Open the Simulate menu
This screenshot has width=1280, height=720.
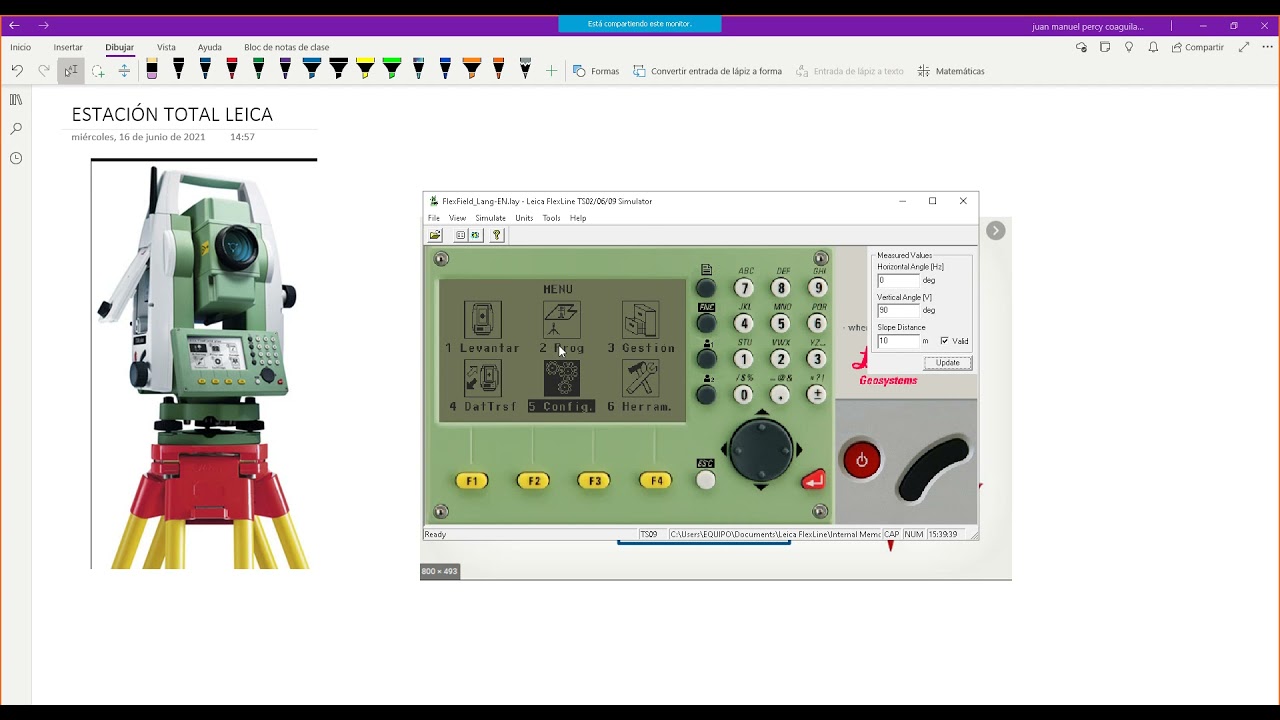(x=490, y=218)
